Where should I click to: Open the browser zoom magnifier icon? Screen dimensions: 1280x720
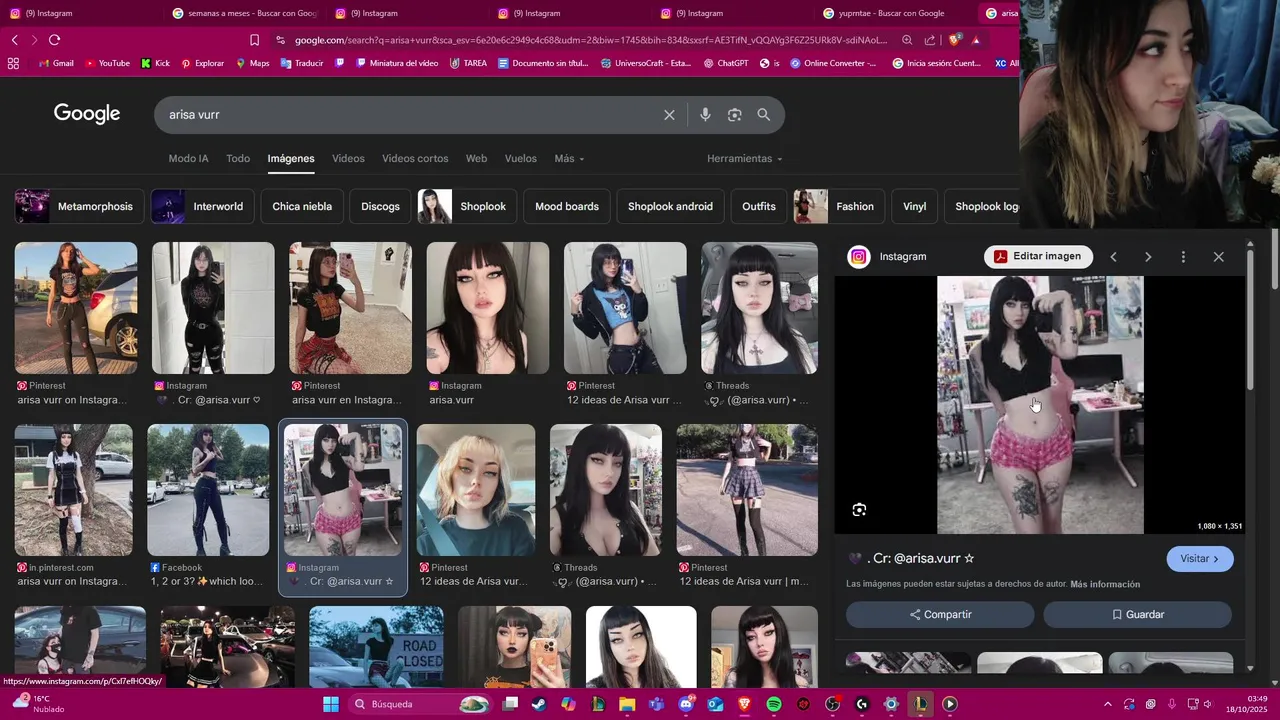(907, 40)
